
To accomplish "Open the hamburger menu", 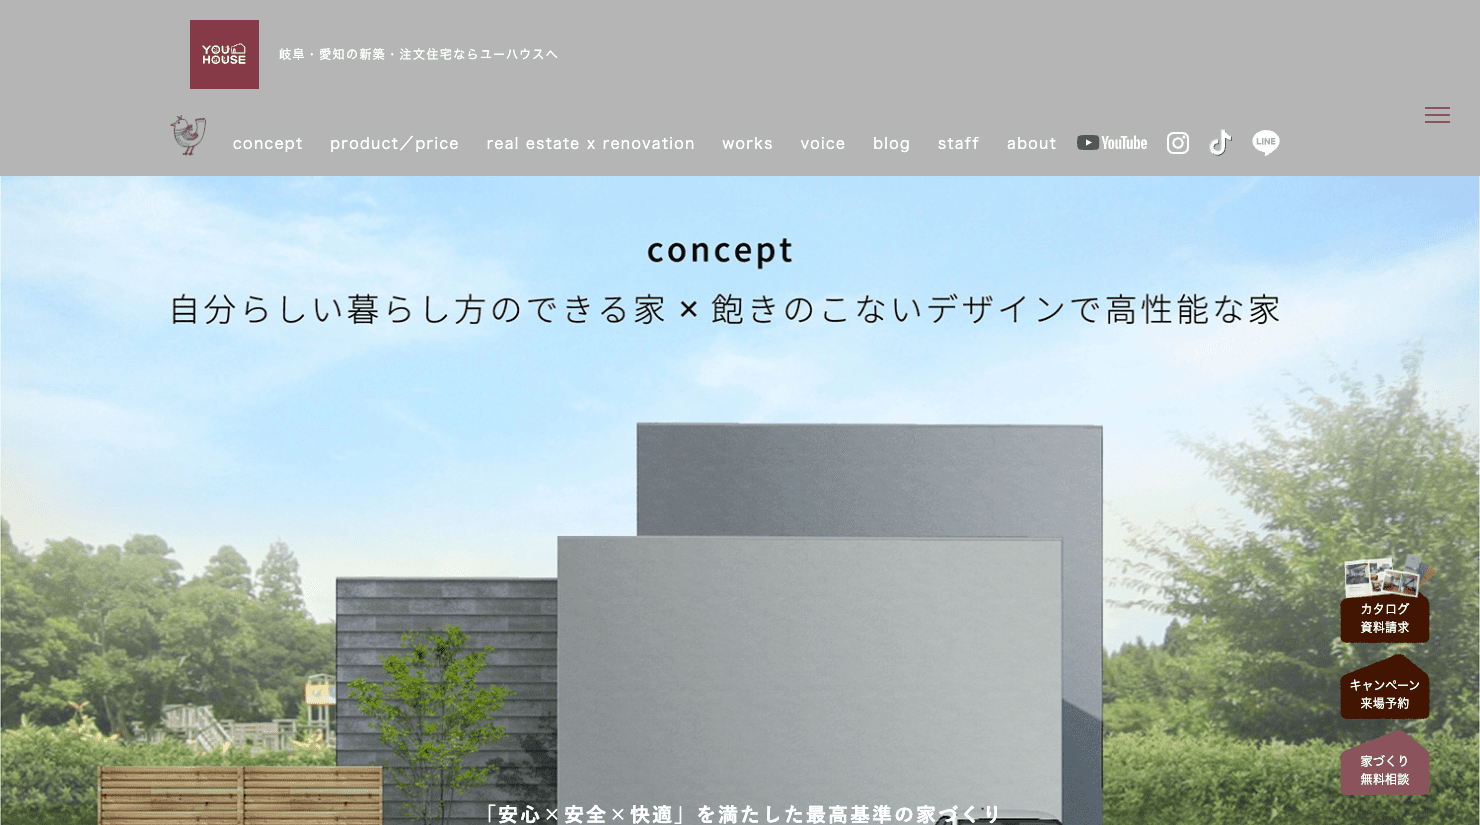I will coord(1437,116).
